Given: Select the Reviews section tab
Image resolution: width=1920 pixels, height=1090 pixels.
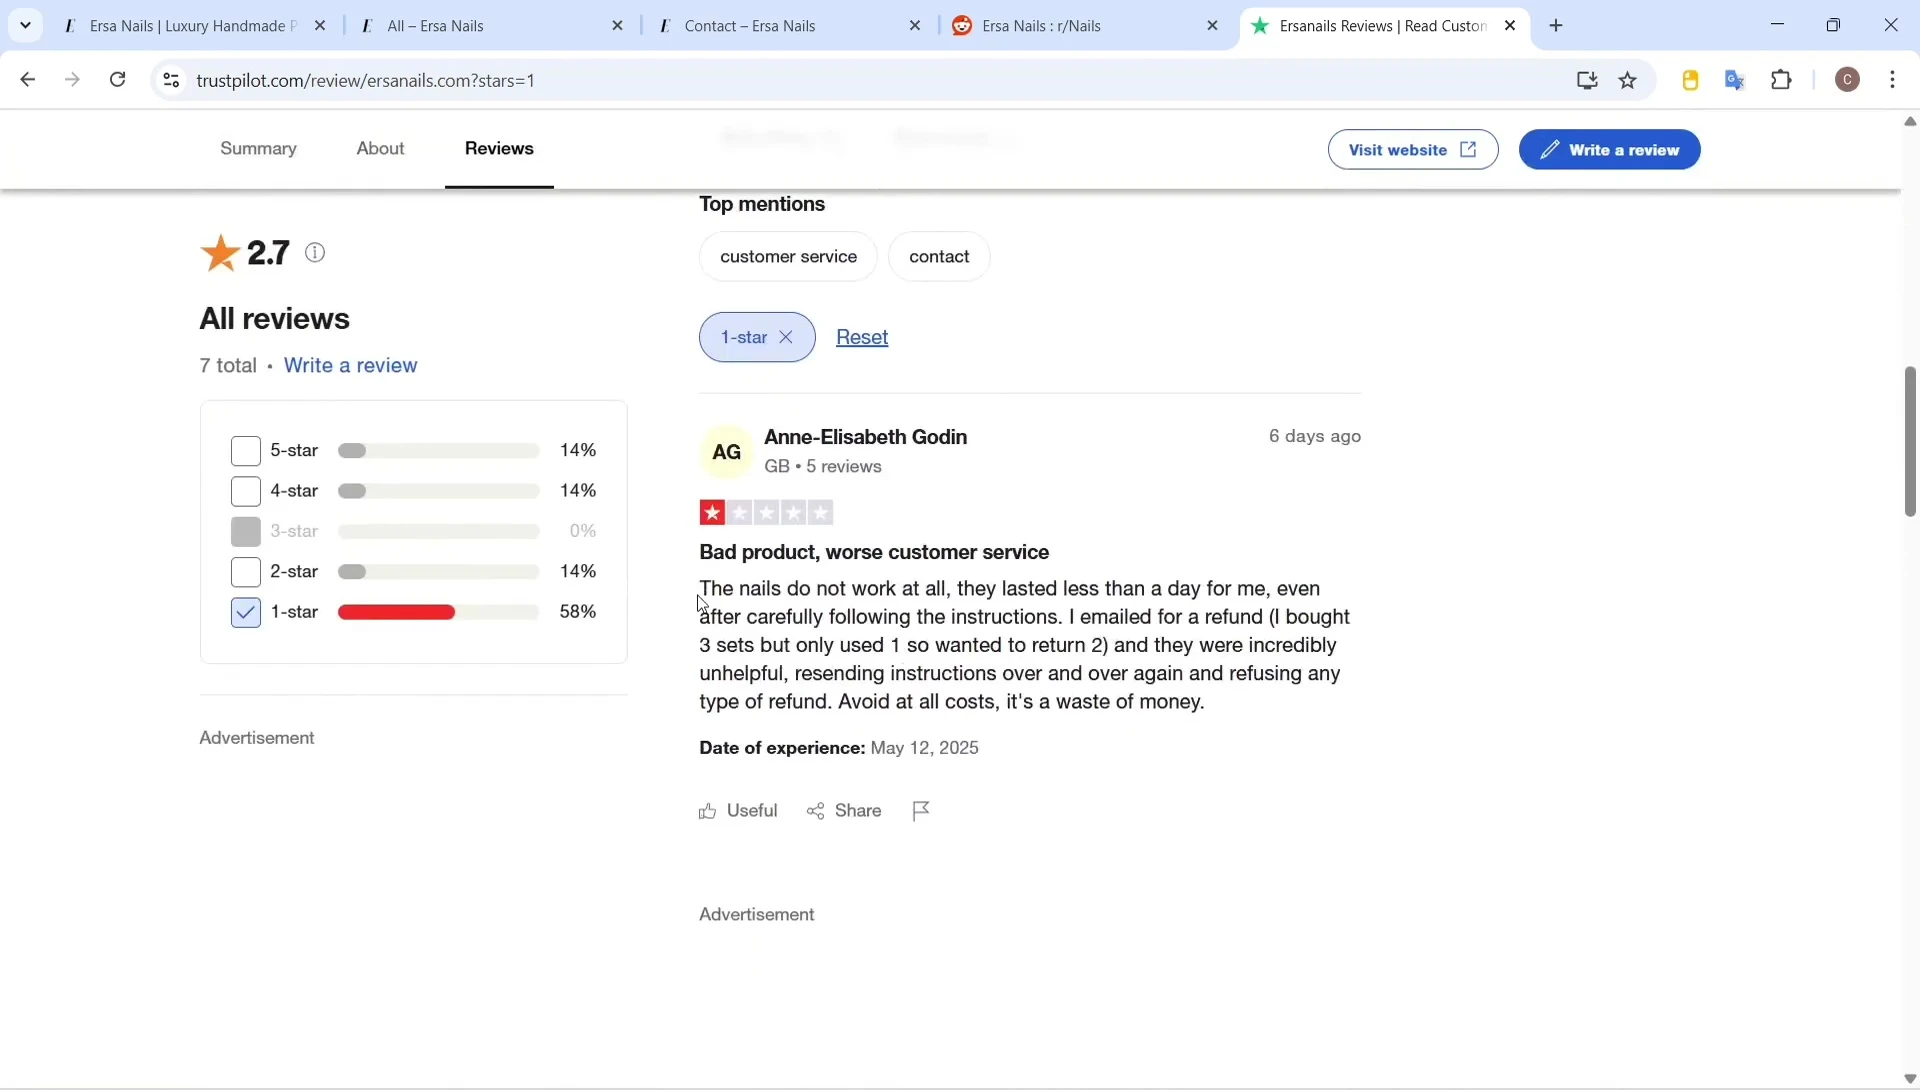Looking at the screenshot, I should tap(499, 149).
